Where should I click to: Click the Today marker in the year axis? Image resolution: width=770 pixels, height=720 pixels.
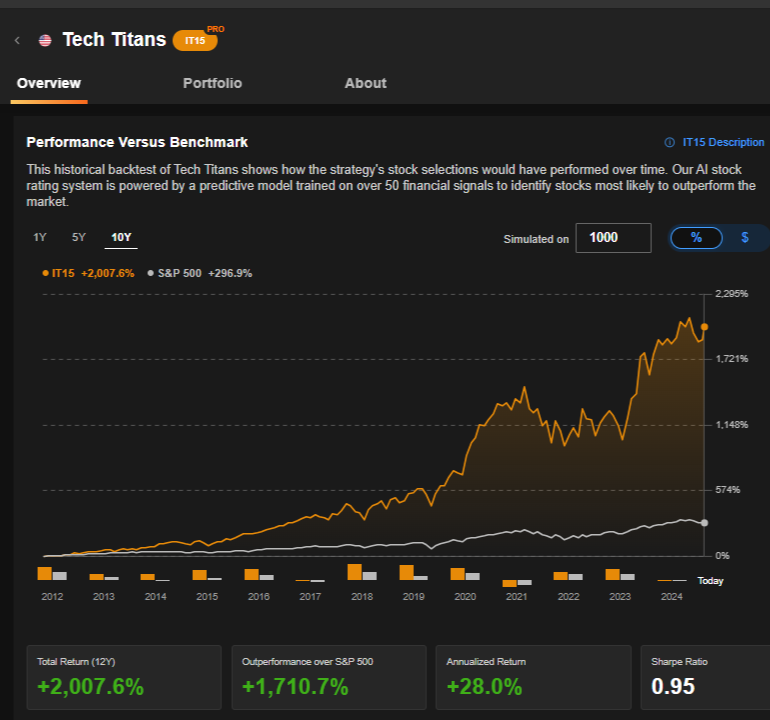click(709, 581)
